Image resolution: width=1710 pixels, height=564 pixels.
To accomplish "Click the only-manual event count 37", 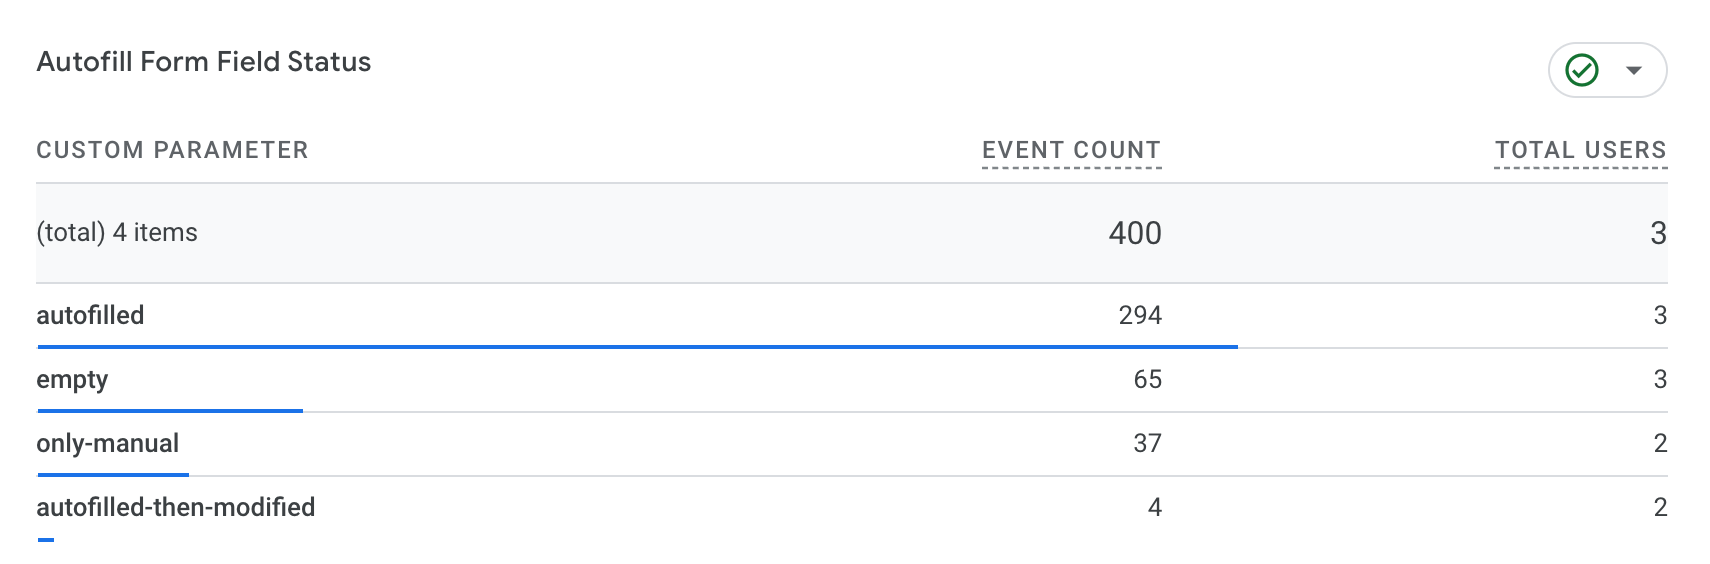I will (x=1147, y=443).
